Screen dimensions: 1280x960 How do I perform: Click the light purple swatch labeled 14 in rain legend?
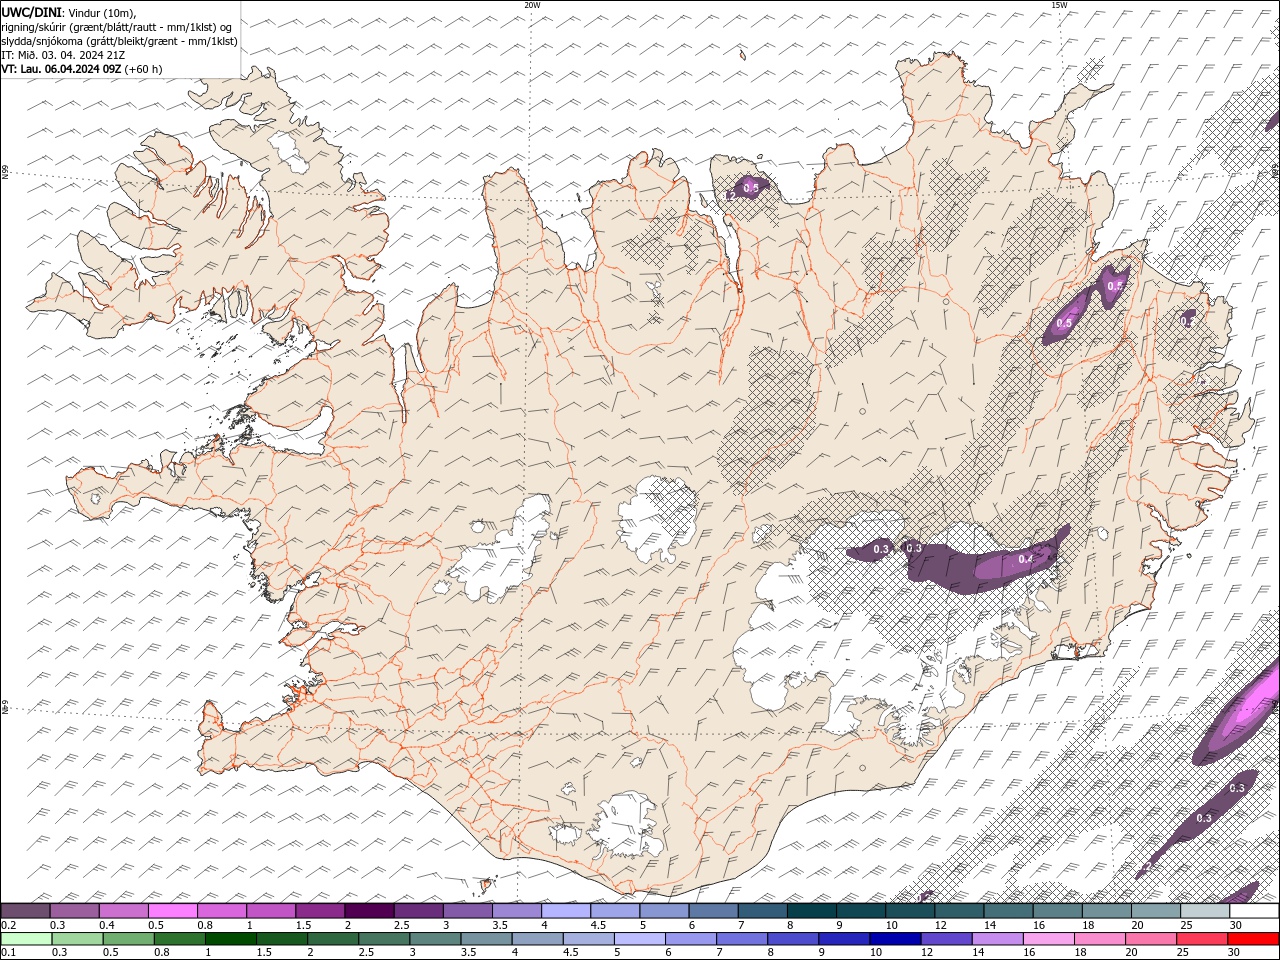(996, 939)
